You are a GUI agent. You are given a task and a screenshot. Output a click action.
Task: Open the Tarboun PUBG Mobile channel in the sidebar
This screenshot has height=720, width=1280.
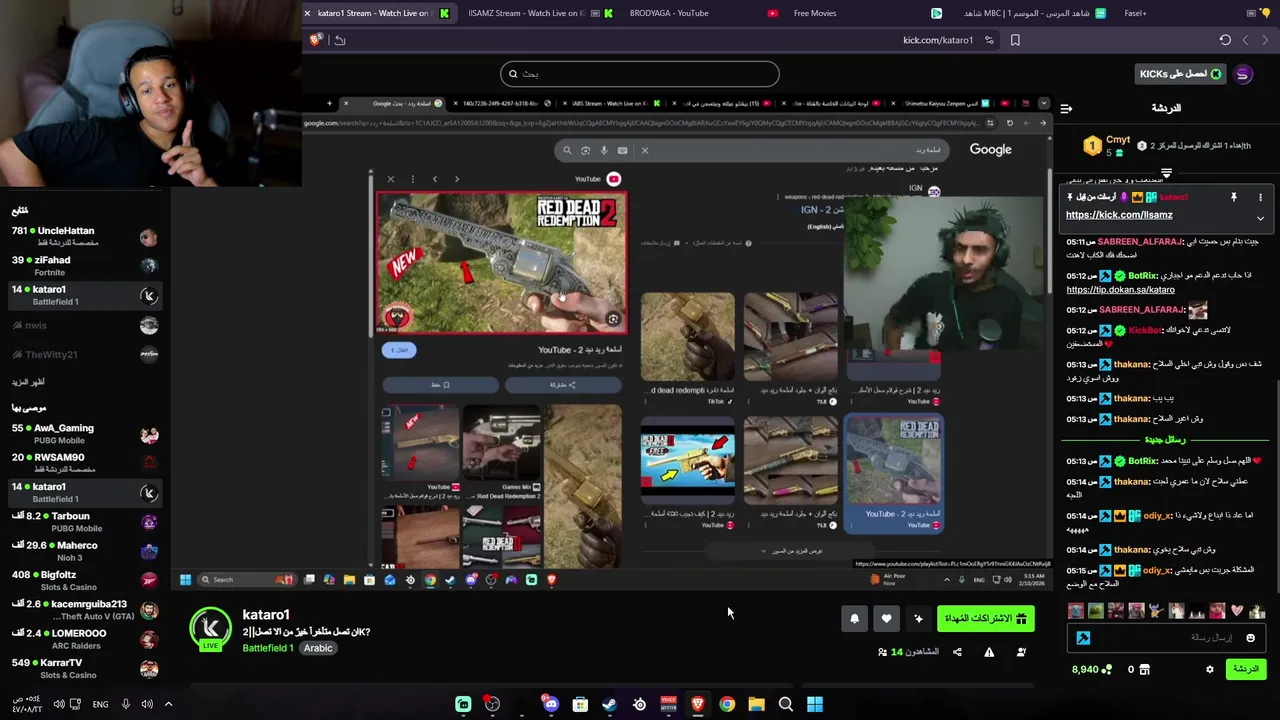(84, 522)
